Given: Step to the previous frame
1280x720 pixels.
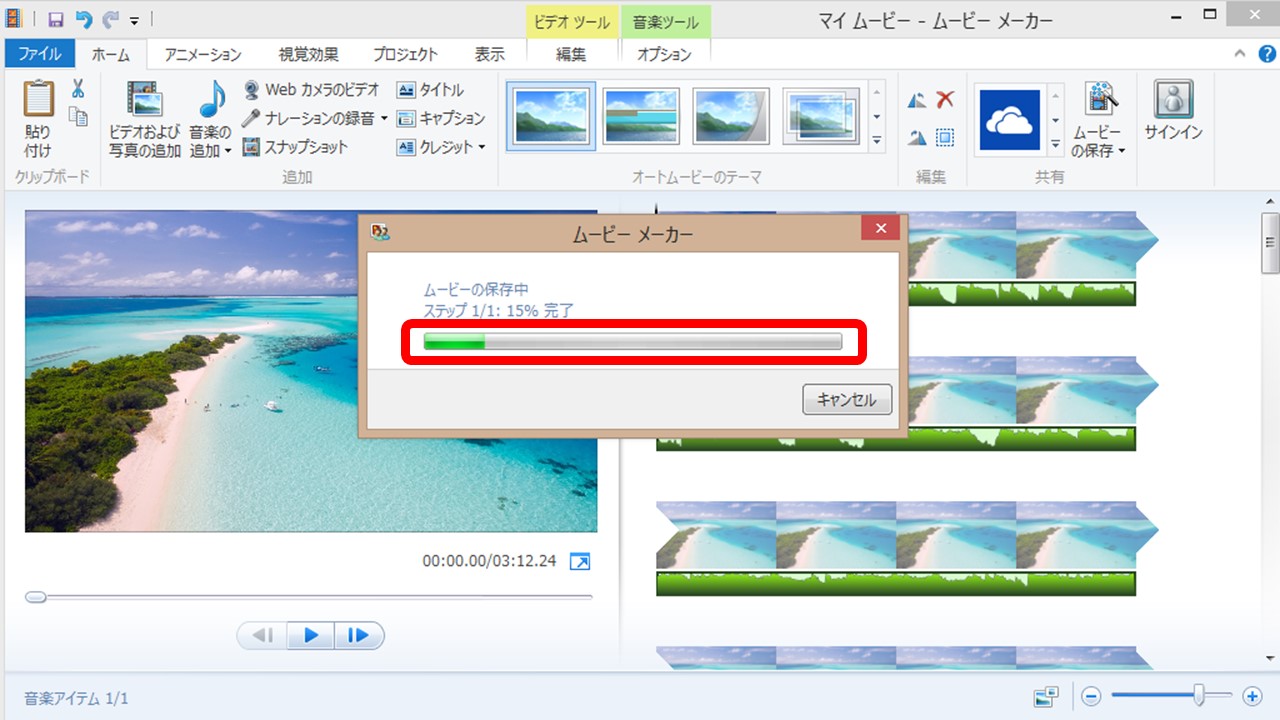Looking at the screenshot, I should (263, 635).
